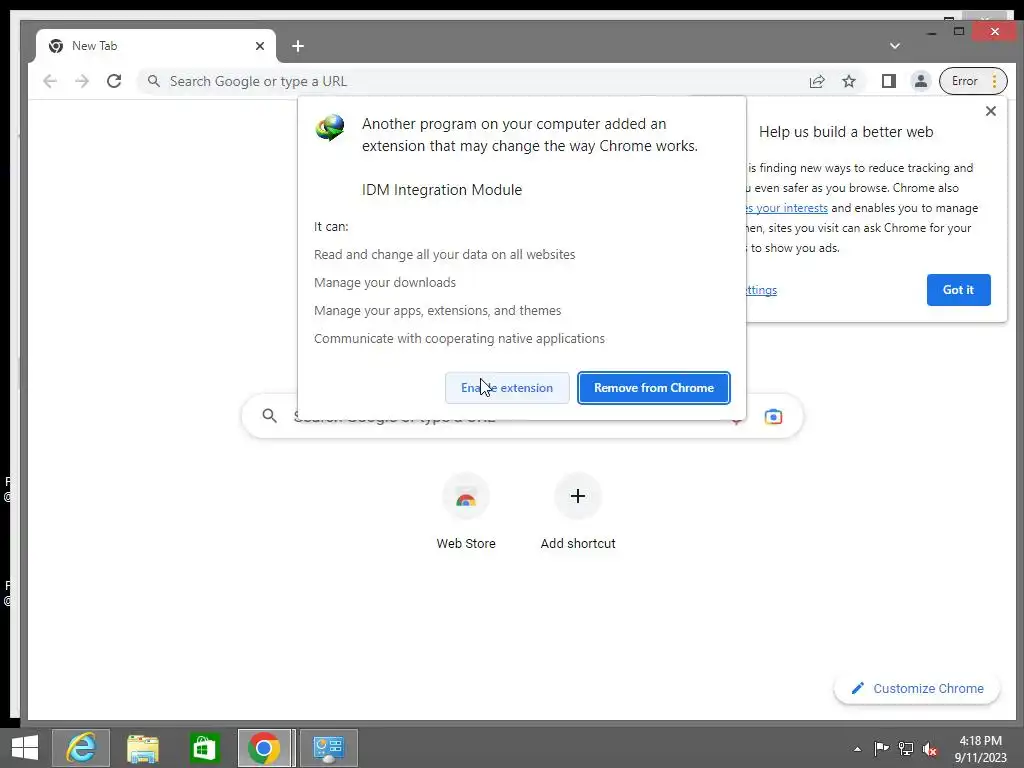Open the partially hidden settings link

[x=761, y=290]
